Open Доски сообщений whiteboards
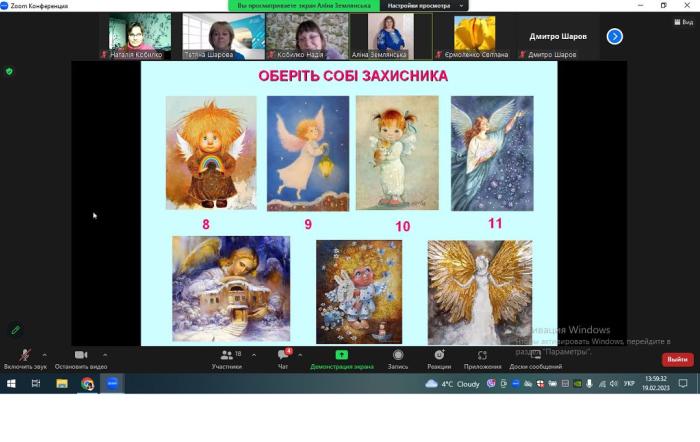700x442 pixels. [x=535, y=358]
